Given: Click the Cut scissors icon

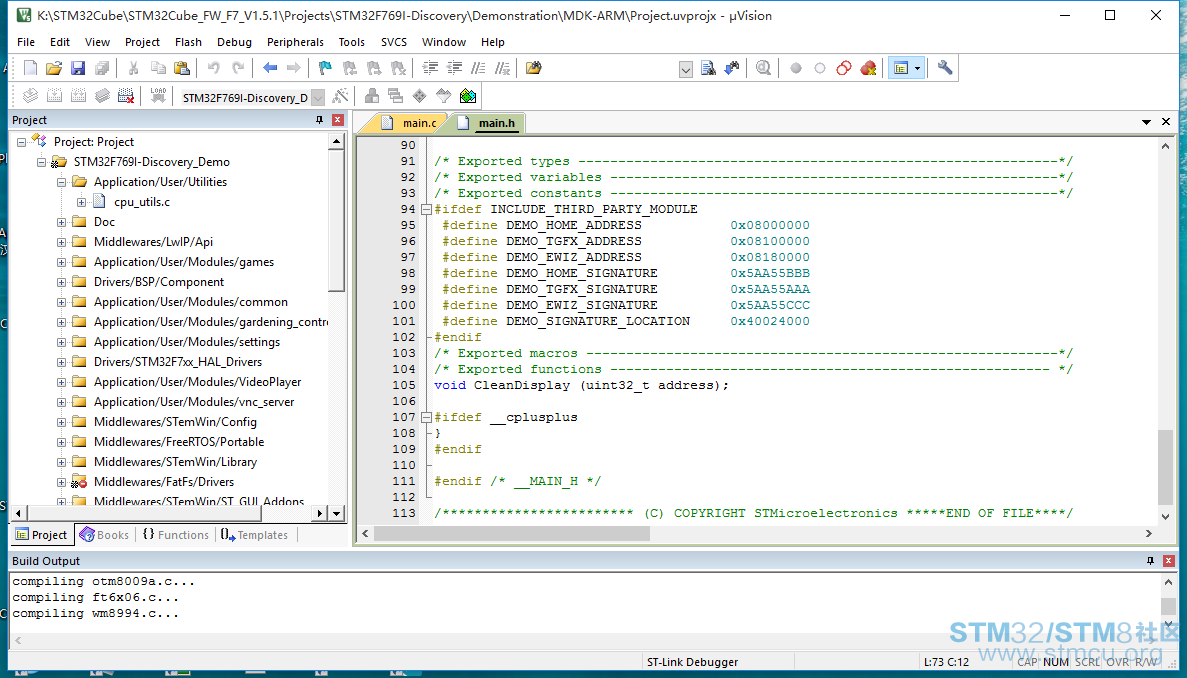Looking at the screenshot, I should click(133, 68).
